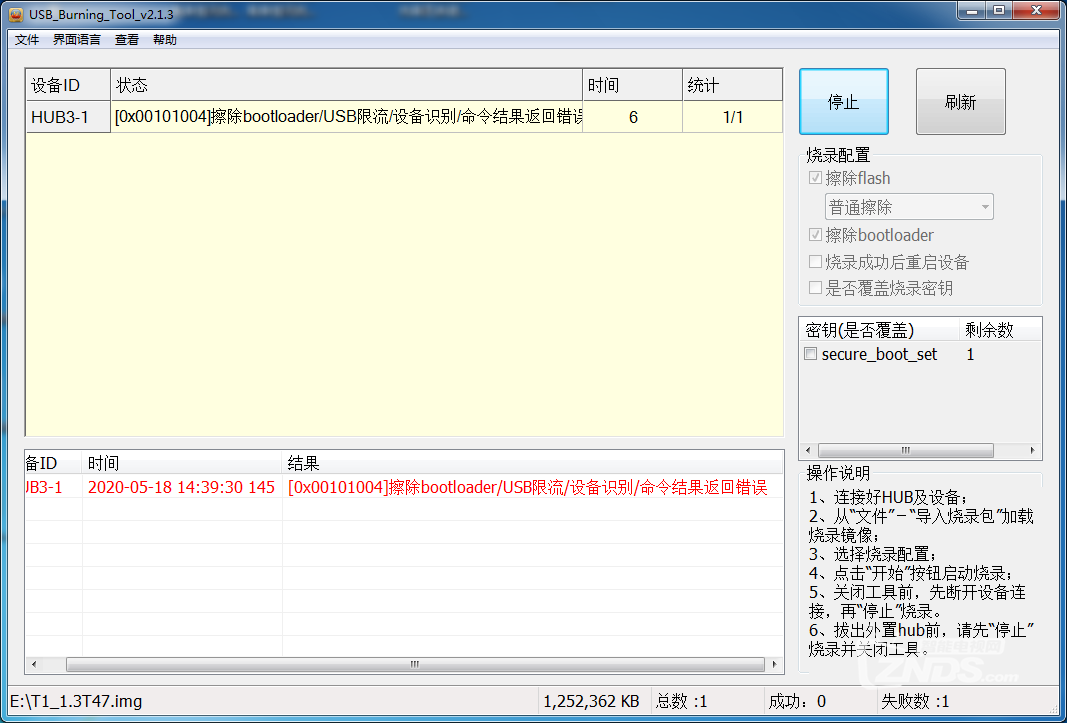Click status bar 失败数 :1

pos(915,701)
